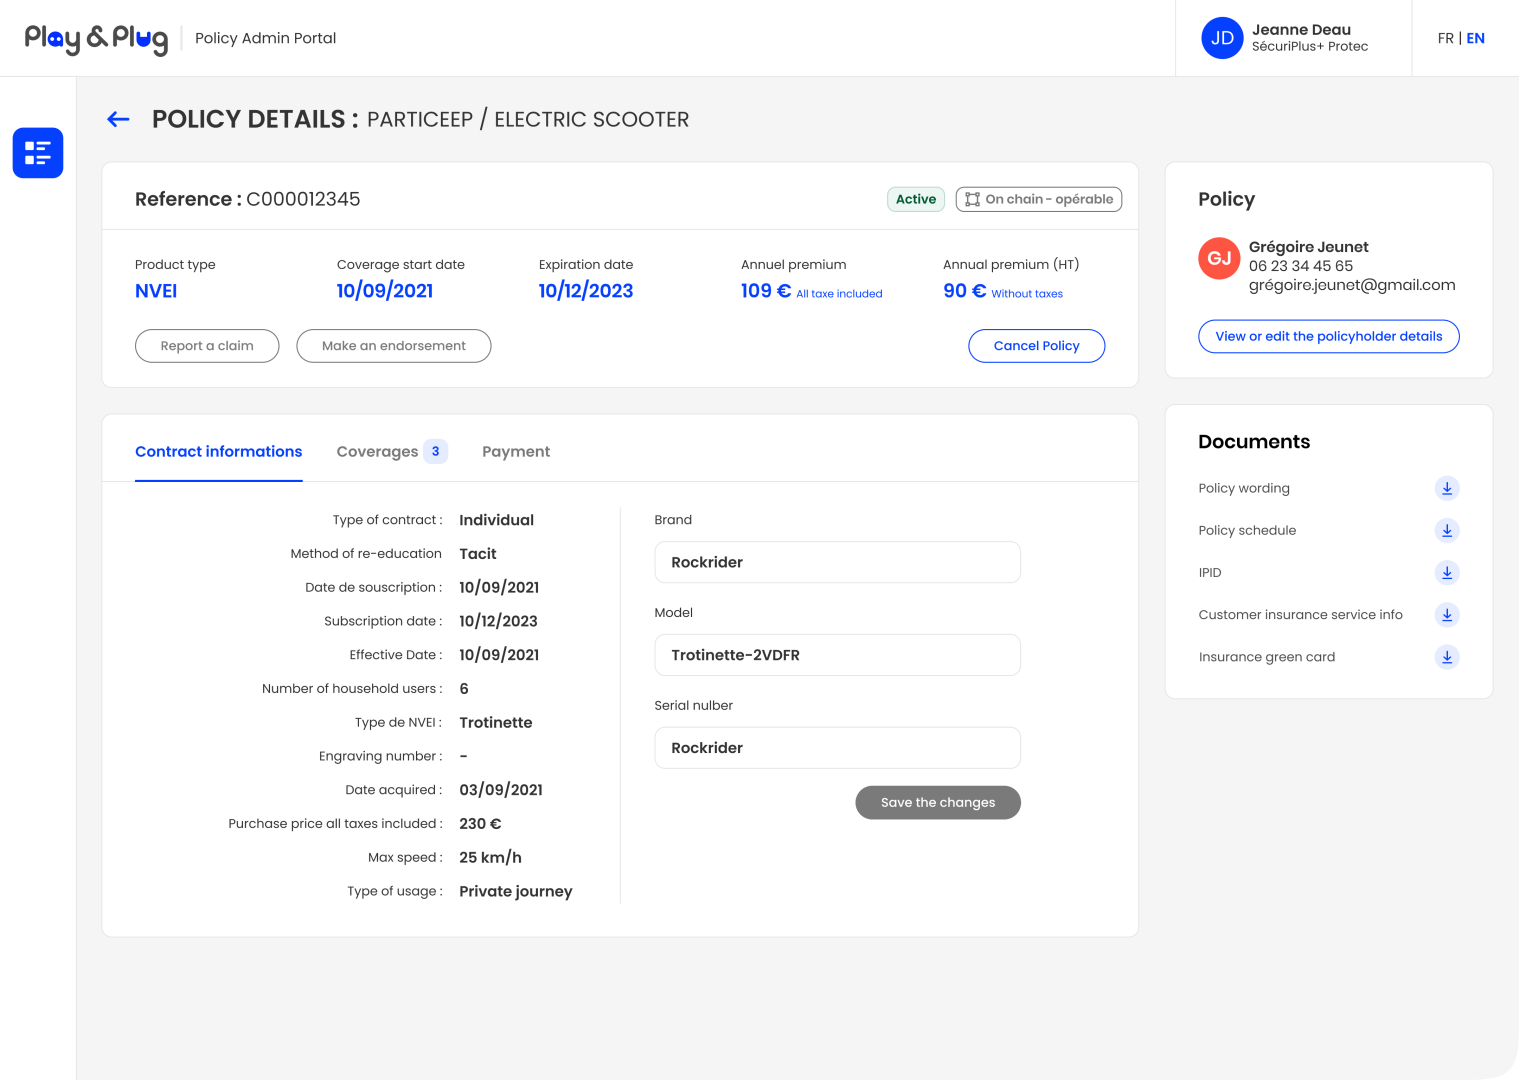1519x1080 pixels.
Task: Download the Policy wording document
Action: [1446, 488]
